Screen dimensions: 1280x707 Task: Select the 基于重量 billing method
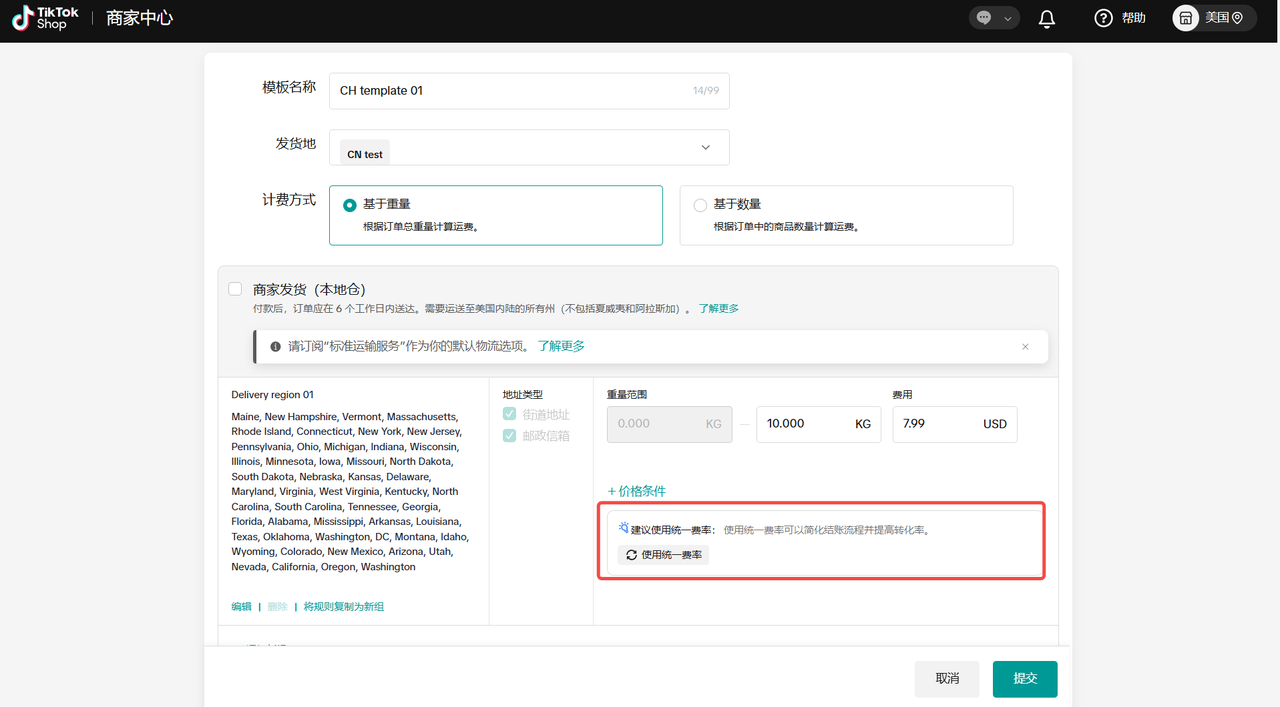(350, 205)
